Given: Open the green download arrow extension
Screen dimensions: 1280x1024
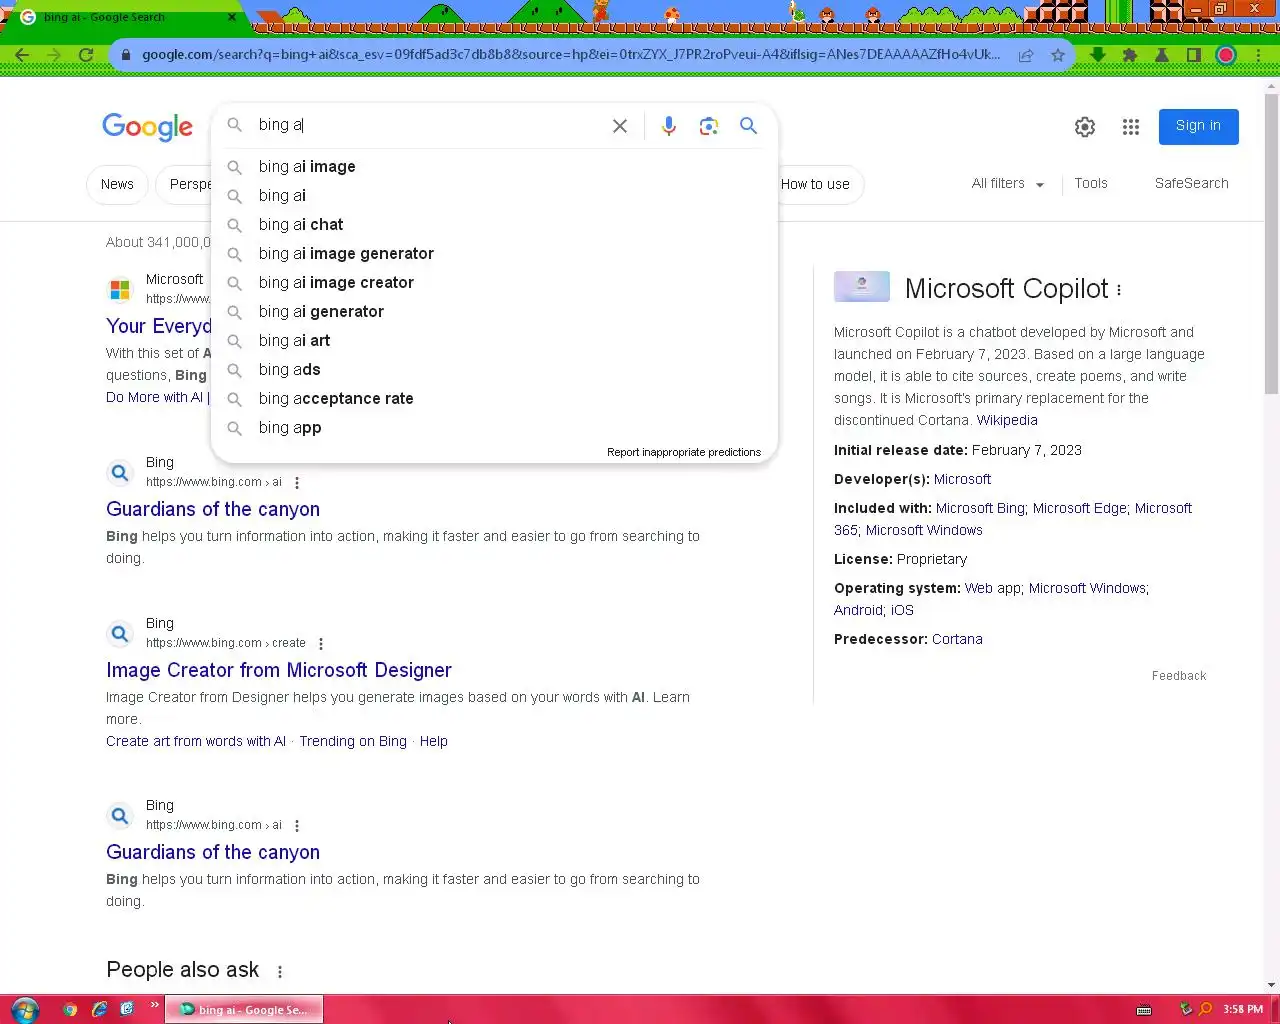Looking at the screenshot, I should click(x=1098, y=55).
